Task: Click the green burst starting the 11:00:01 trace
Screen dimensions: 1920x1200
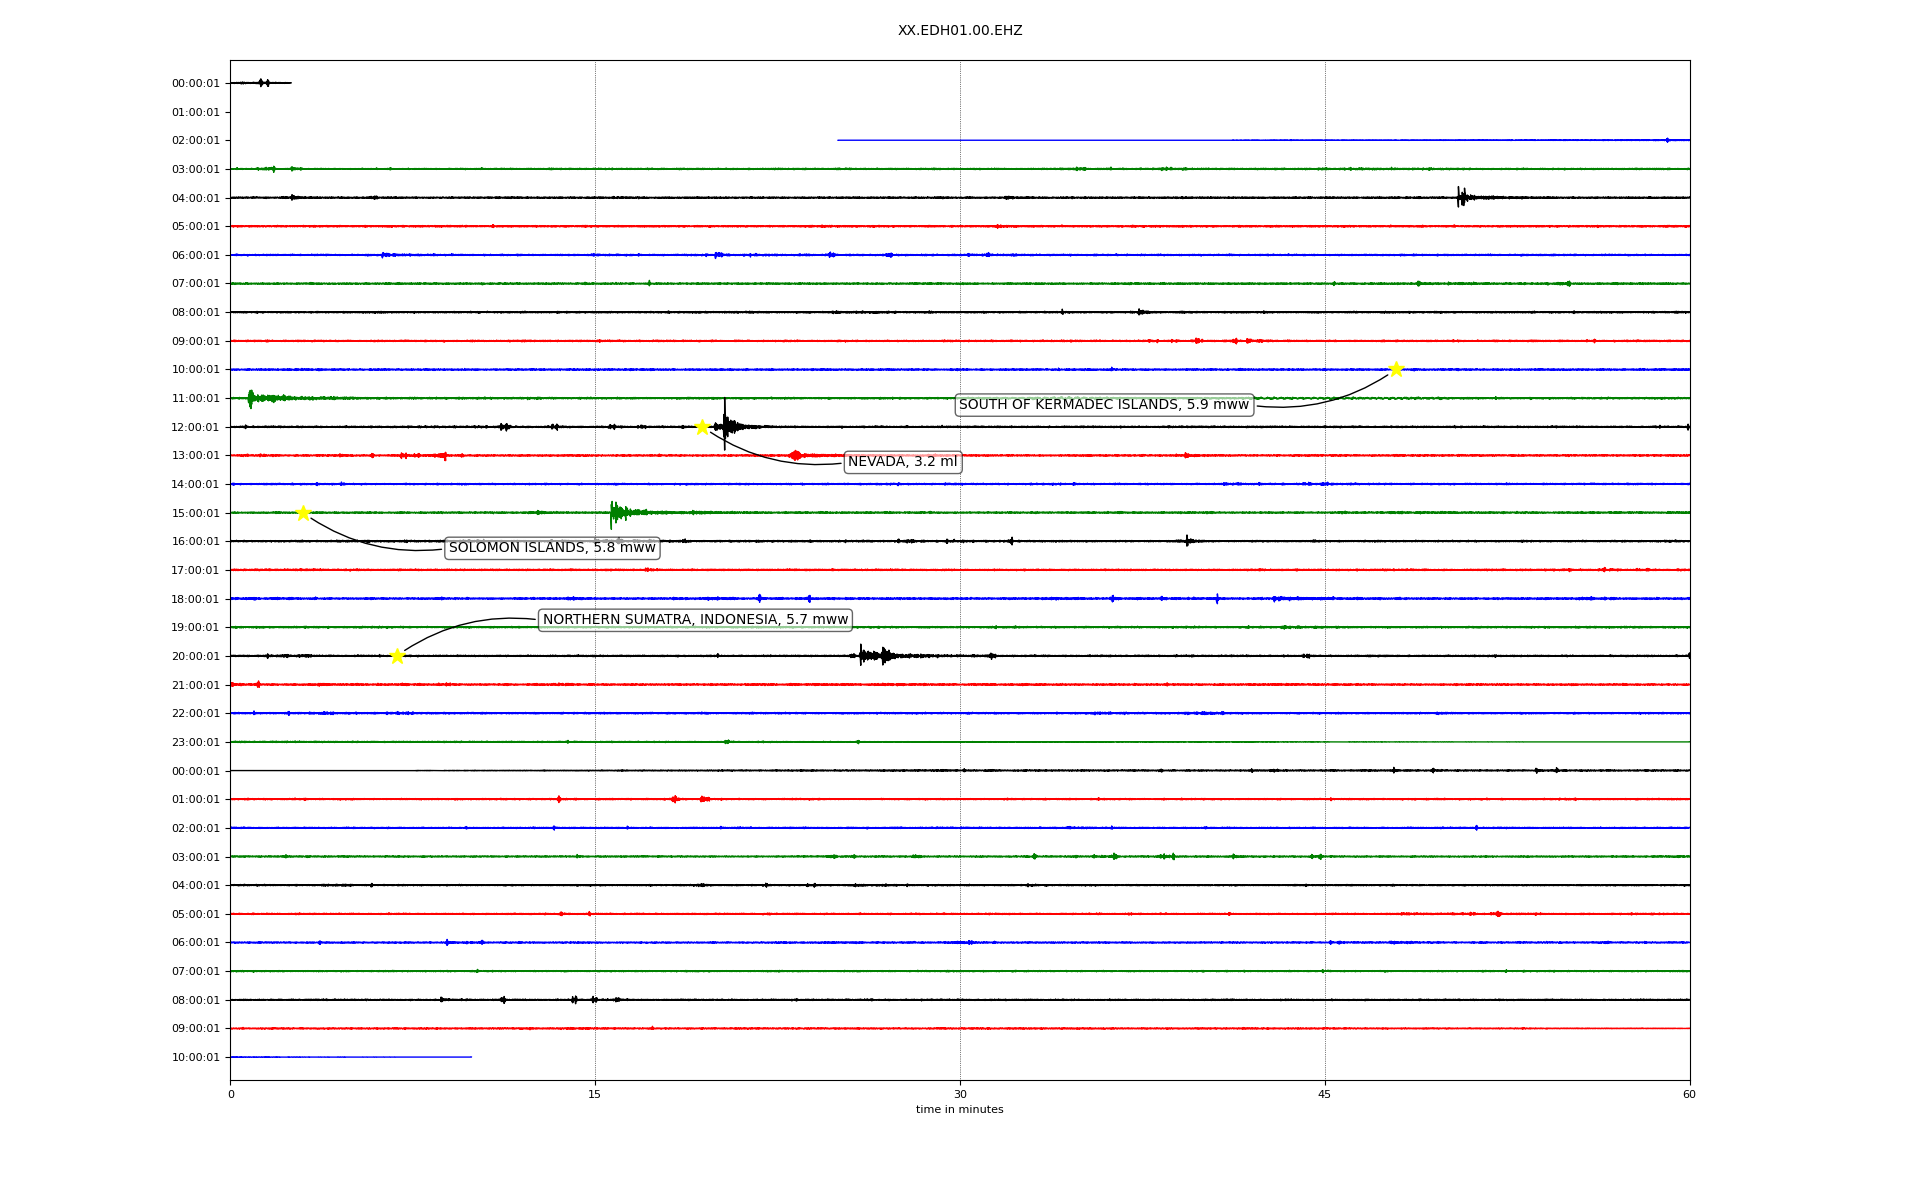Action: tap(251, 398)
